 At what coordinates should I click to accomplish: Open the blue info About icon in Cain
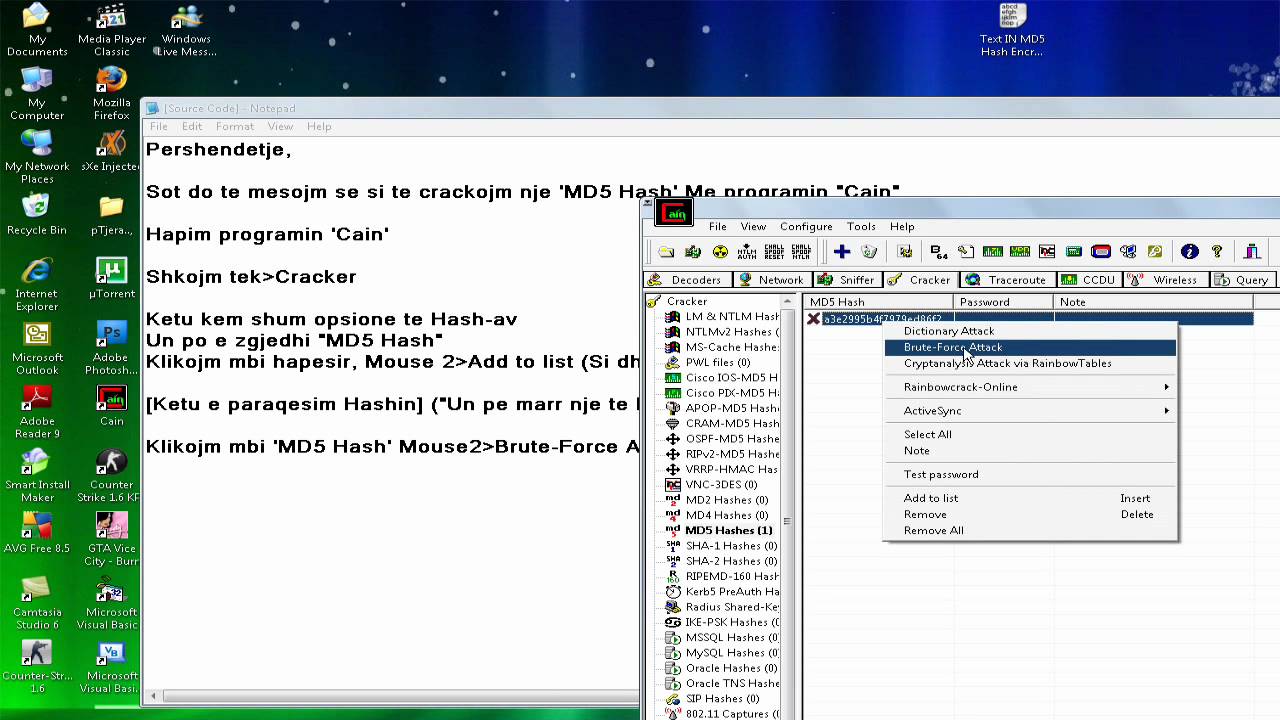coord(1189,252)
